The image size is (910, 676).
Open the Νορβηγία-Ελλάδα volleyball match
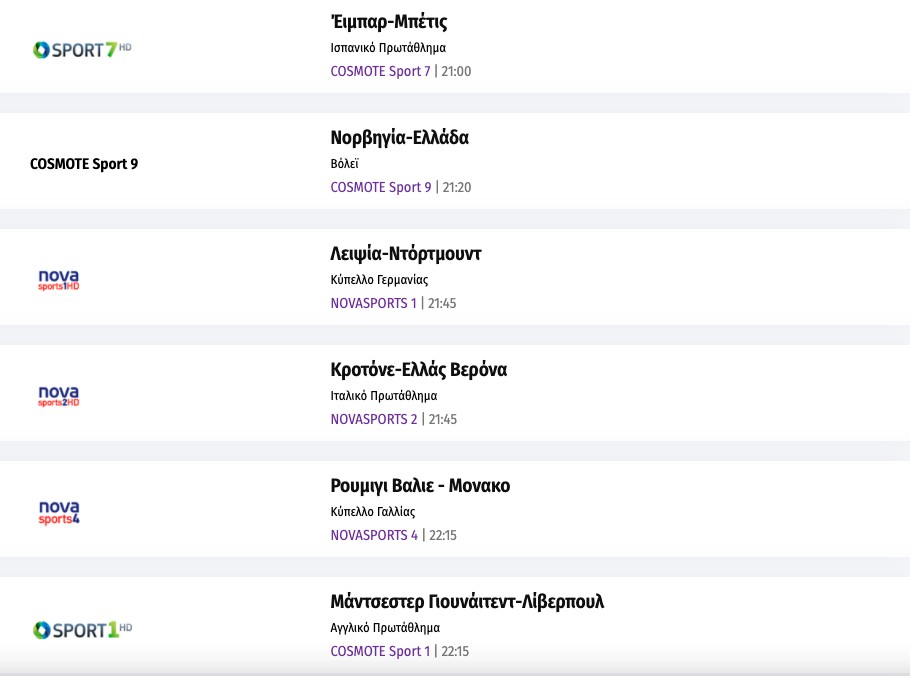pyautogui.click(x=399, y=138)
